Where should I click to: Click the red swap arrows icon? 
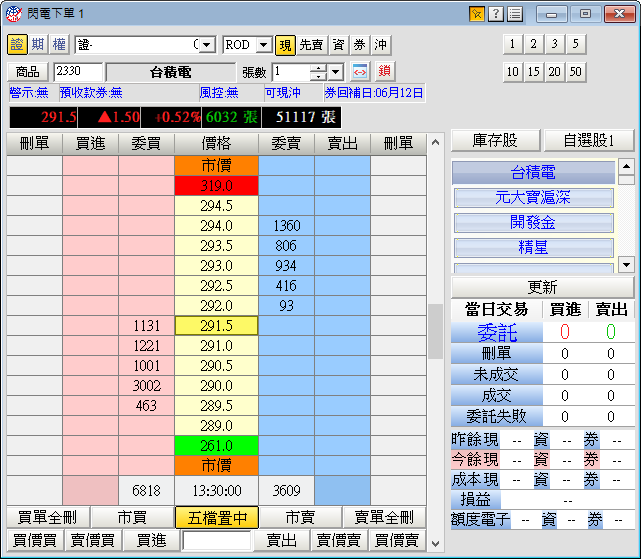click(361, 72)
